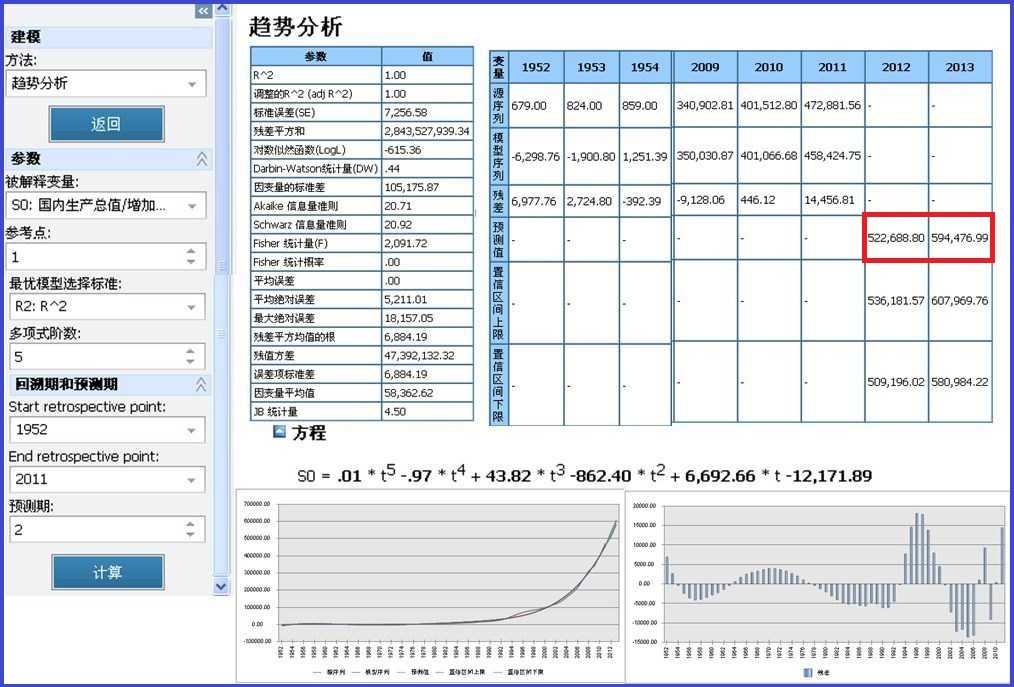Click the 预测值 row header
The width and height of the screenshot is (1014, 687).
499,239
